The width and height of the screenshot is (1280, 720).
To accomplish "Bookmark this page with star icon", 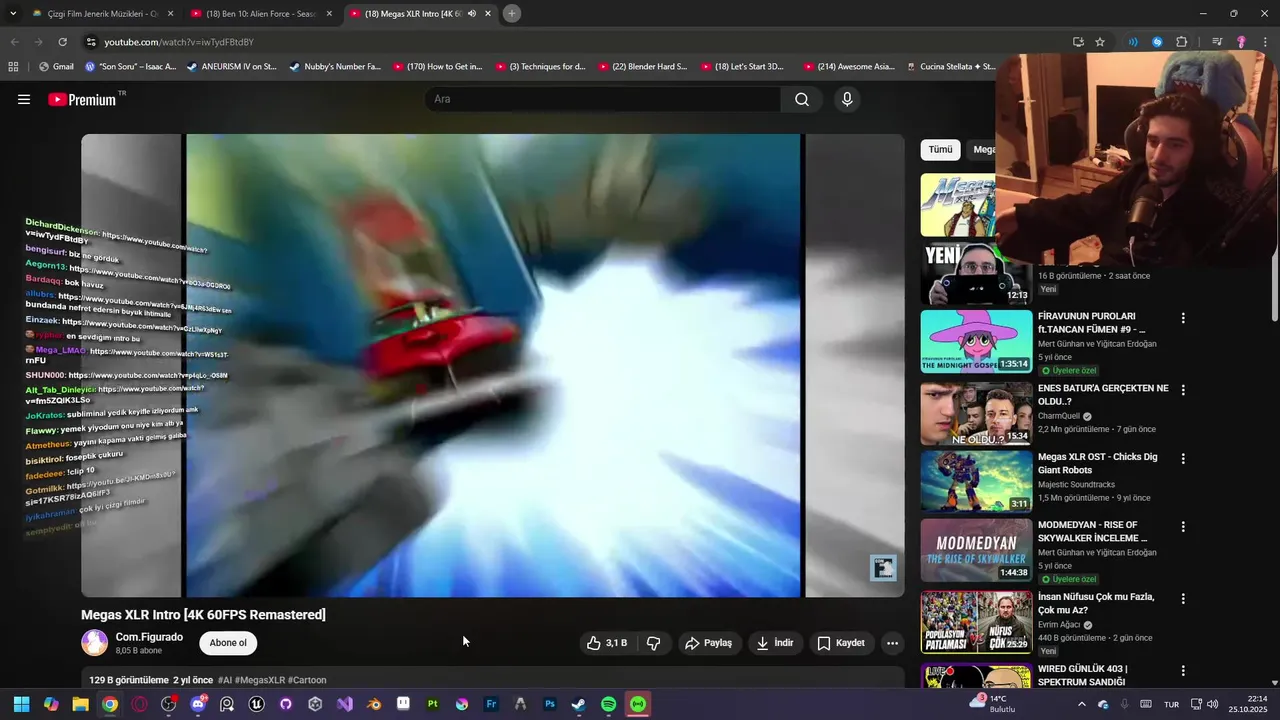I will [1100, 42].
